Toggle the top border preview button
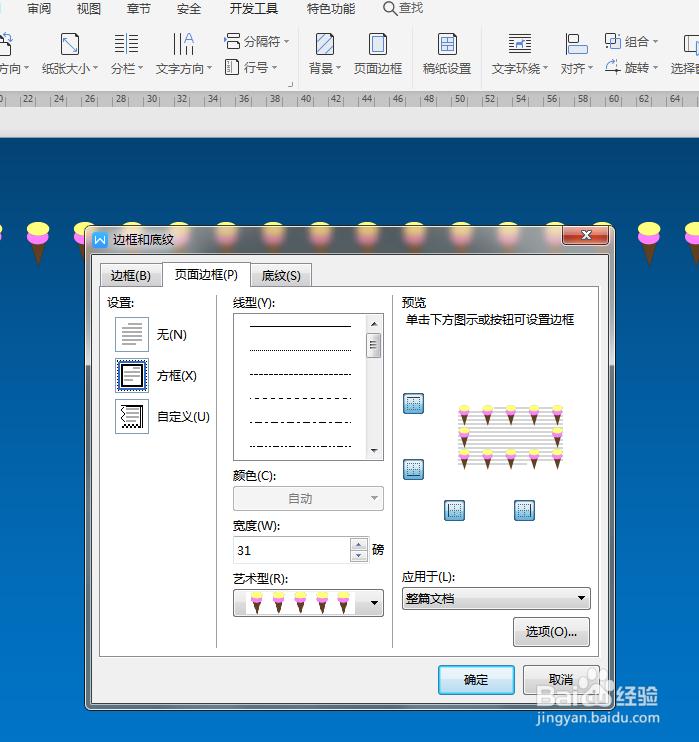The width and height of the screenshot is (699, 742). [413, 404]
